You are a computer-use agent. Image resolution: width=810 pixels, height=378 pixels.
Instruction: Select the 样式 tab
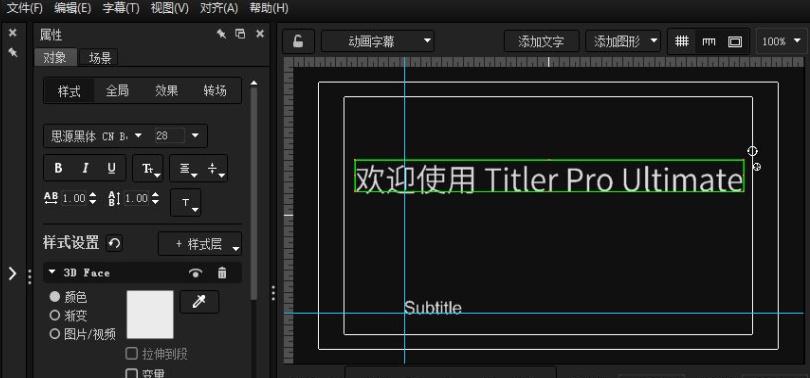(69, 91)
